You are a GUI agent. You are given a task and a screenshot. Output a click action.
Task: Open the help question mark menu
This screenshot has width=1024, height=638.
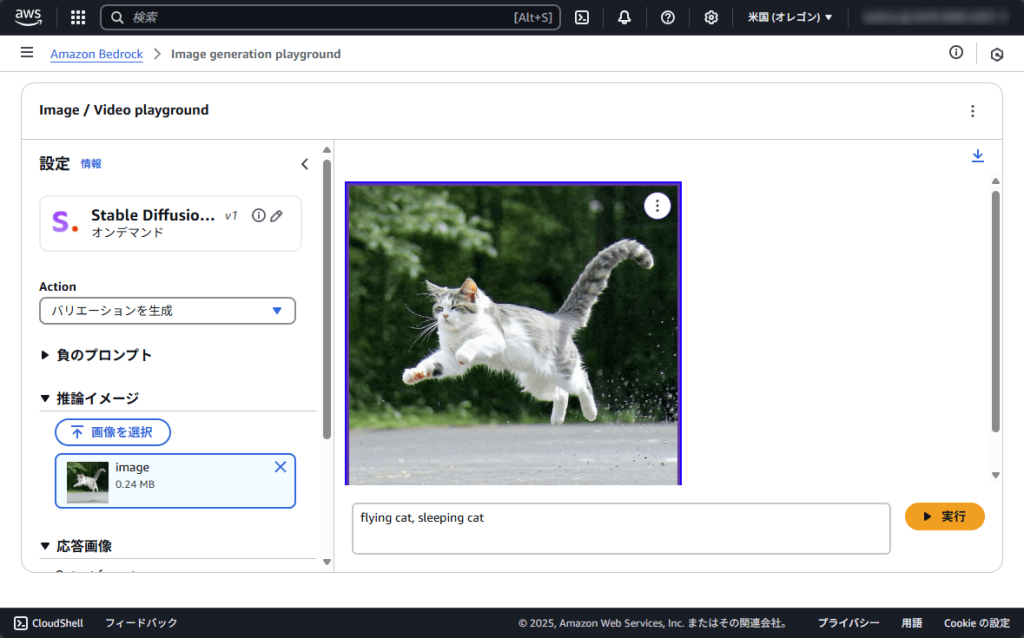tap(667, 17)
